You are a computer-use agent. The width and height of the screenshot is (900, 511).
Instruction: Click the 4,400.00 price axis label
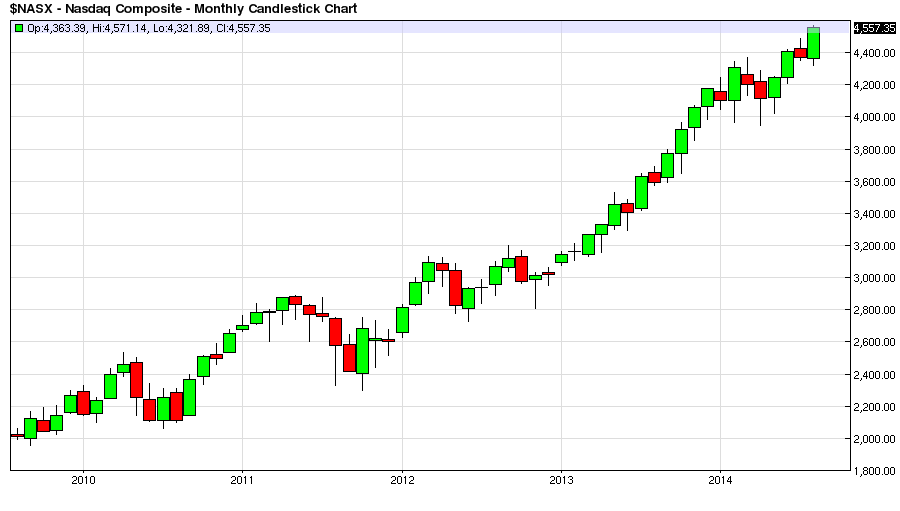874,53
